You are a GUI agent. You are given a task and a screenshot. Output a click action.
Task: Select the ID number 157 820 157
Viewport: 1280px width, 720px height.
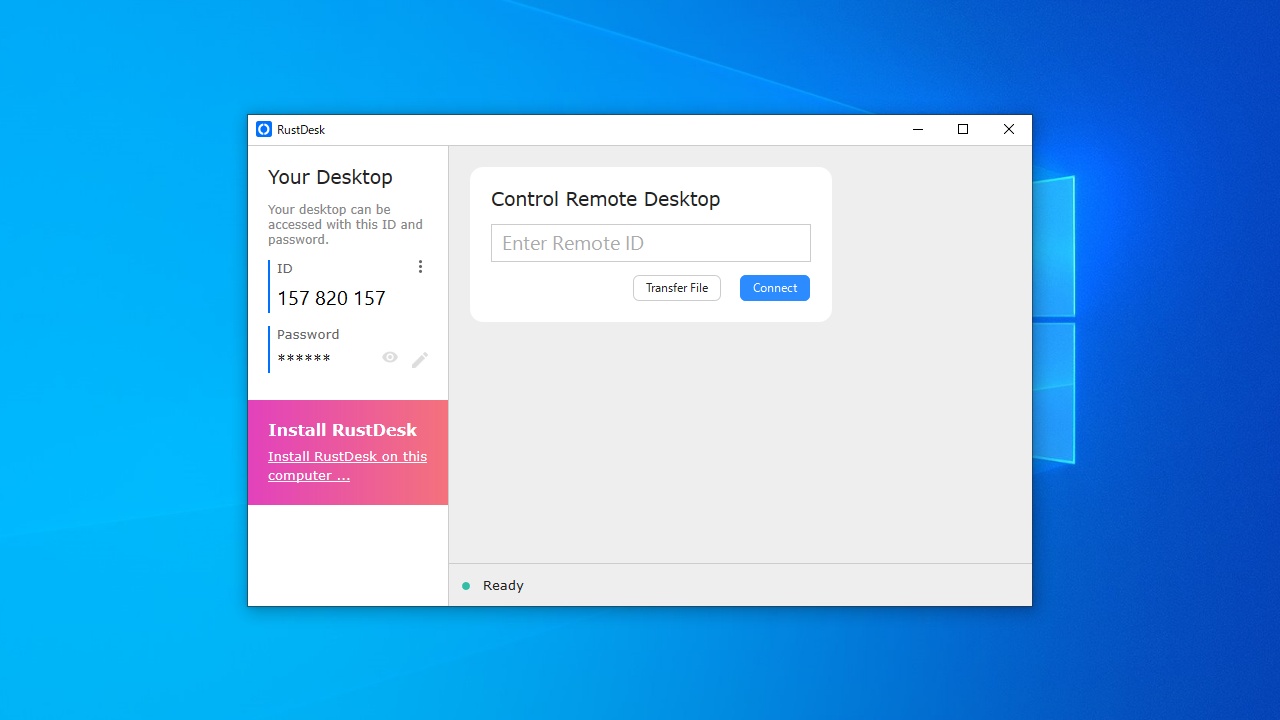point(331,298)
